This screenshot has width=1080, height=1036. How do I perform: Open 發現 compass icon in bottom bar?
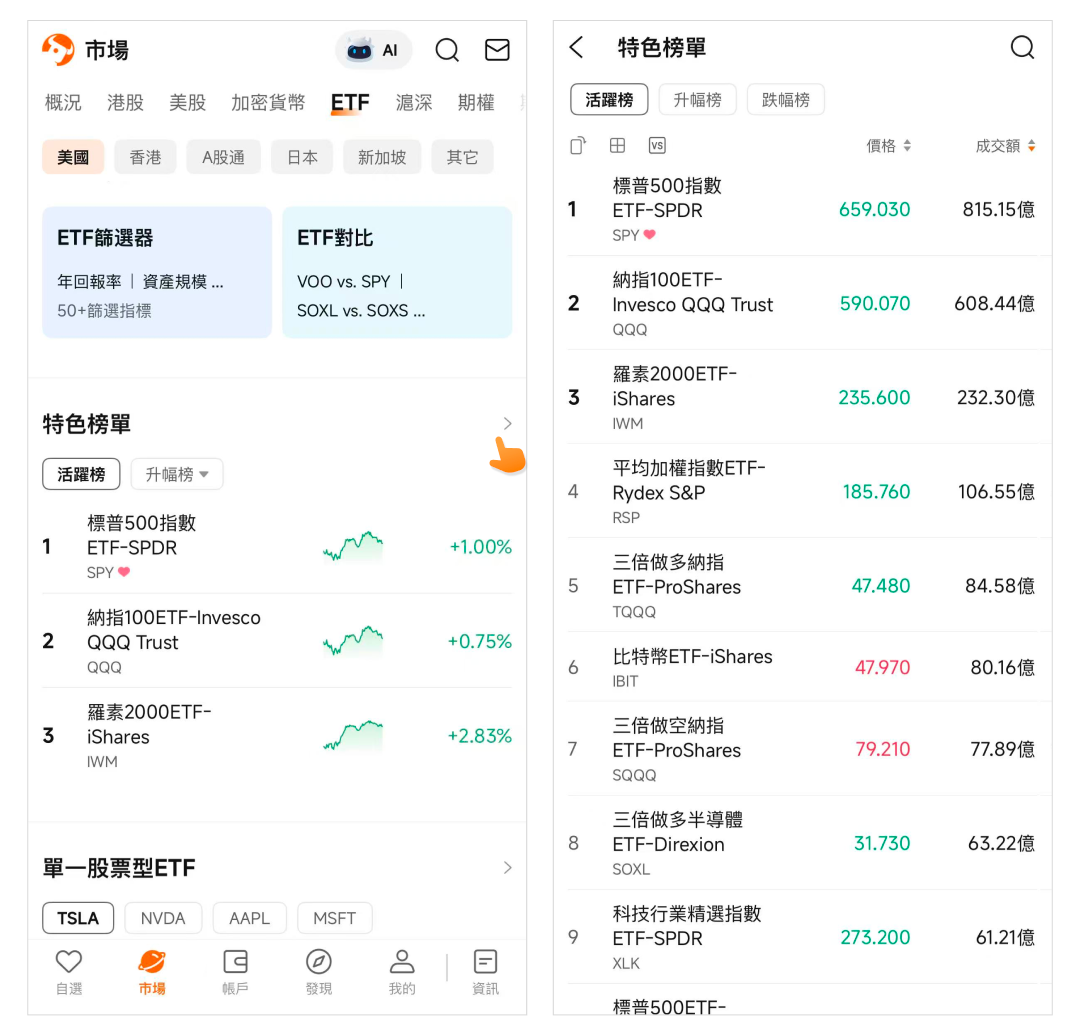(x=318, y=972)
